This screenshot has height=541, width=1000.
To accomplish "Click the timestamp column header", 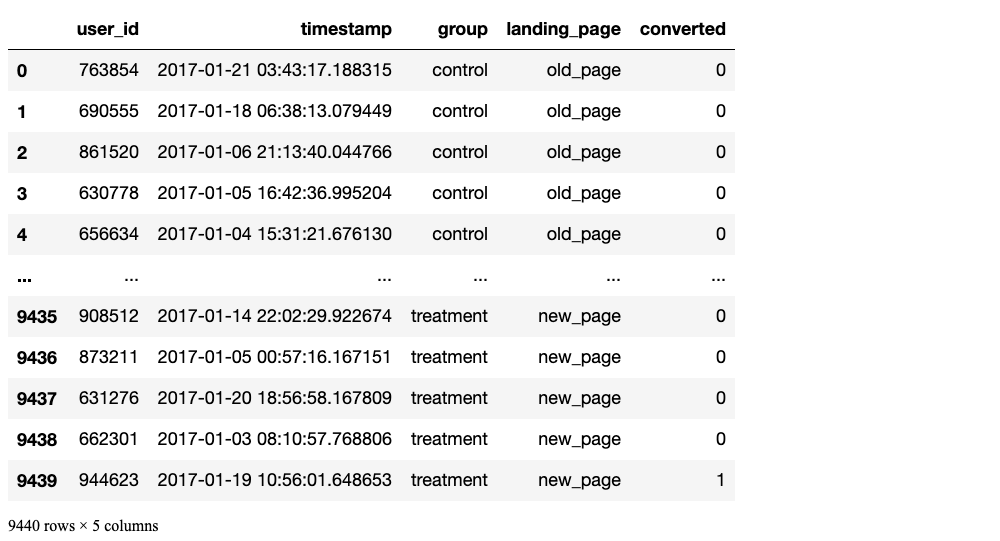I will [346, 30].
